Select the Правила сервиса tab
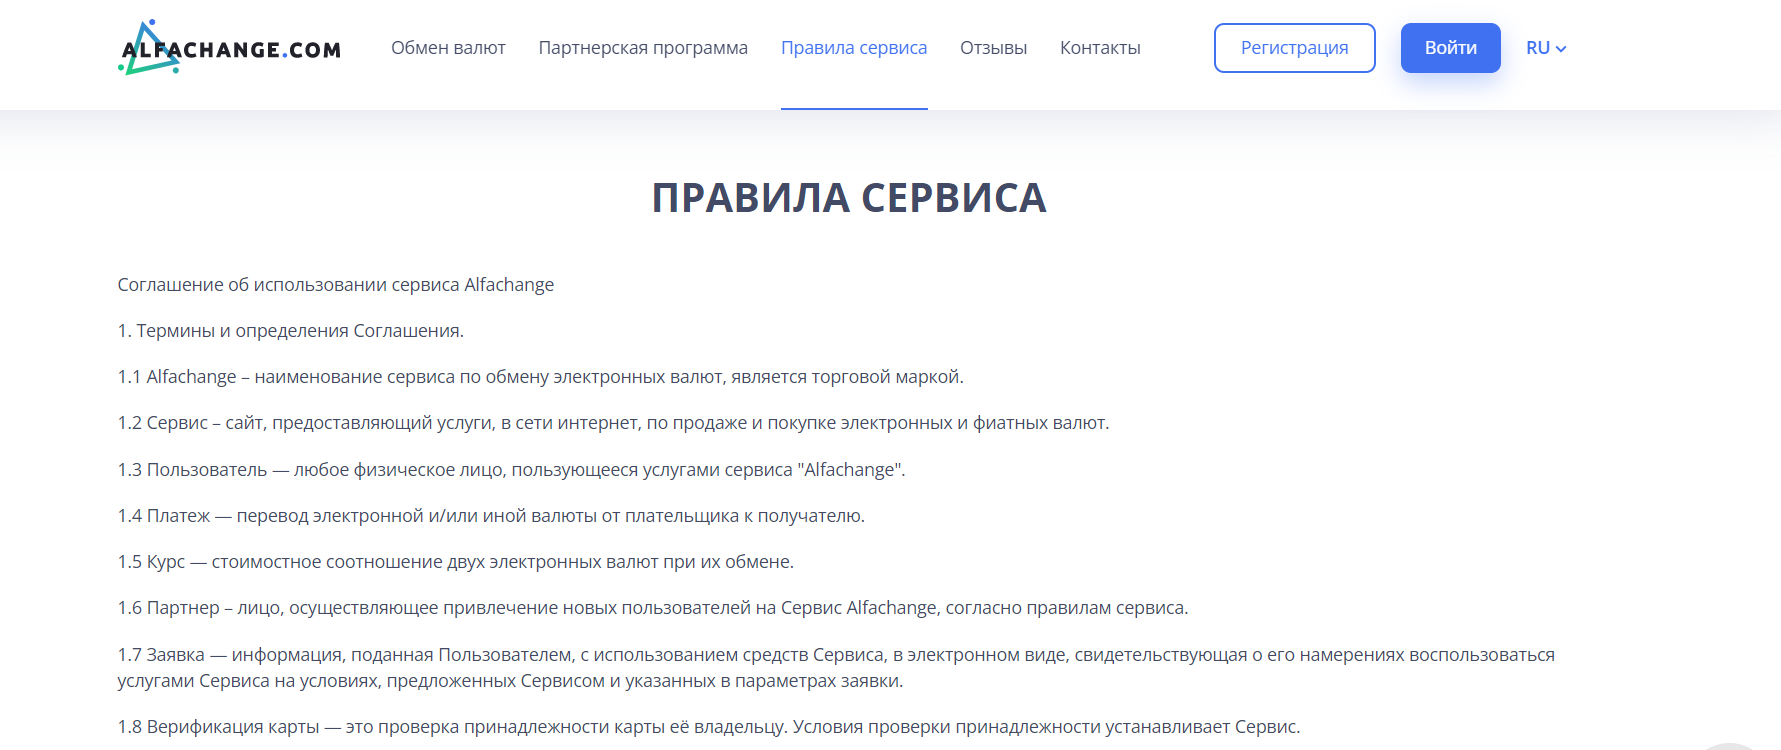1781x750 pixels. click(854, 48)
